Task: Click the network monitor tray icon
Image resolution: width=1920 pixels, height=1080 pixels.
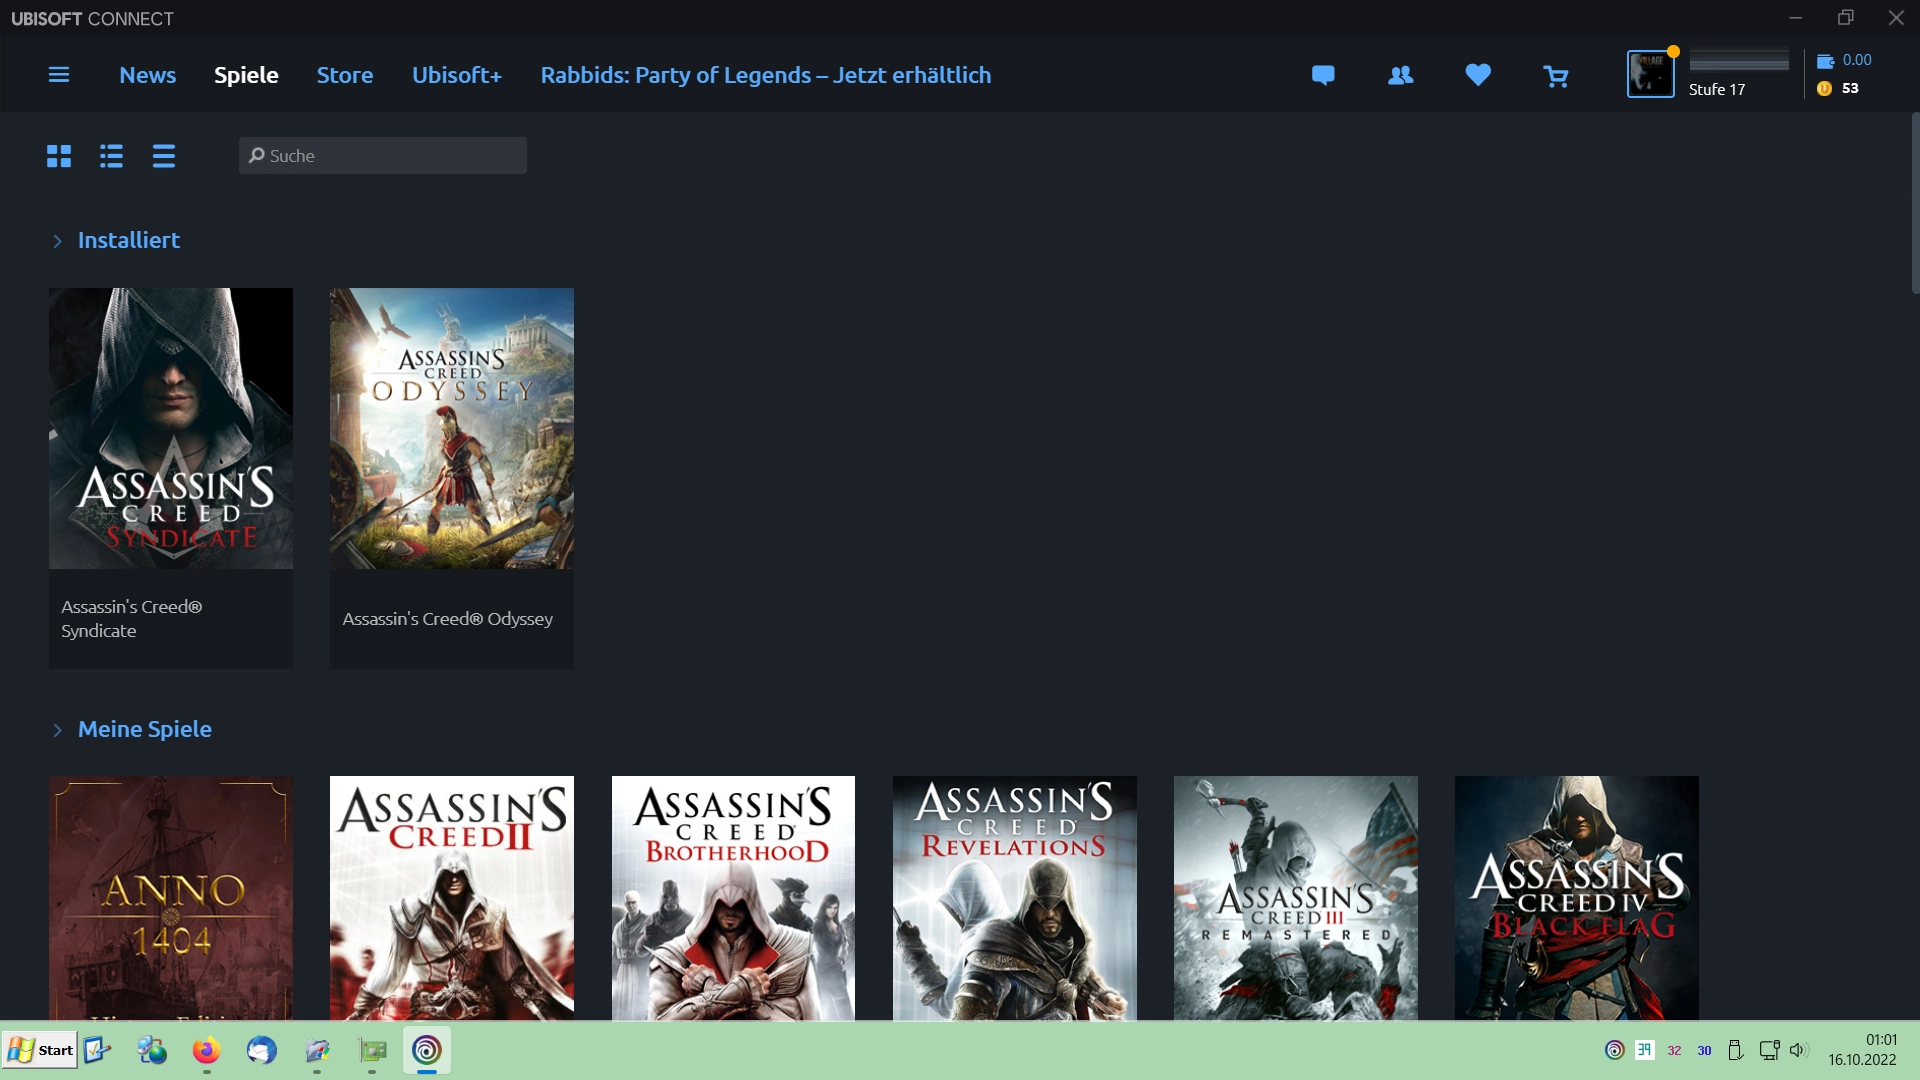Action: coord(1768,1050)
